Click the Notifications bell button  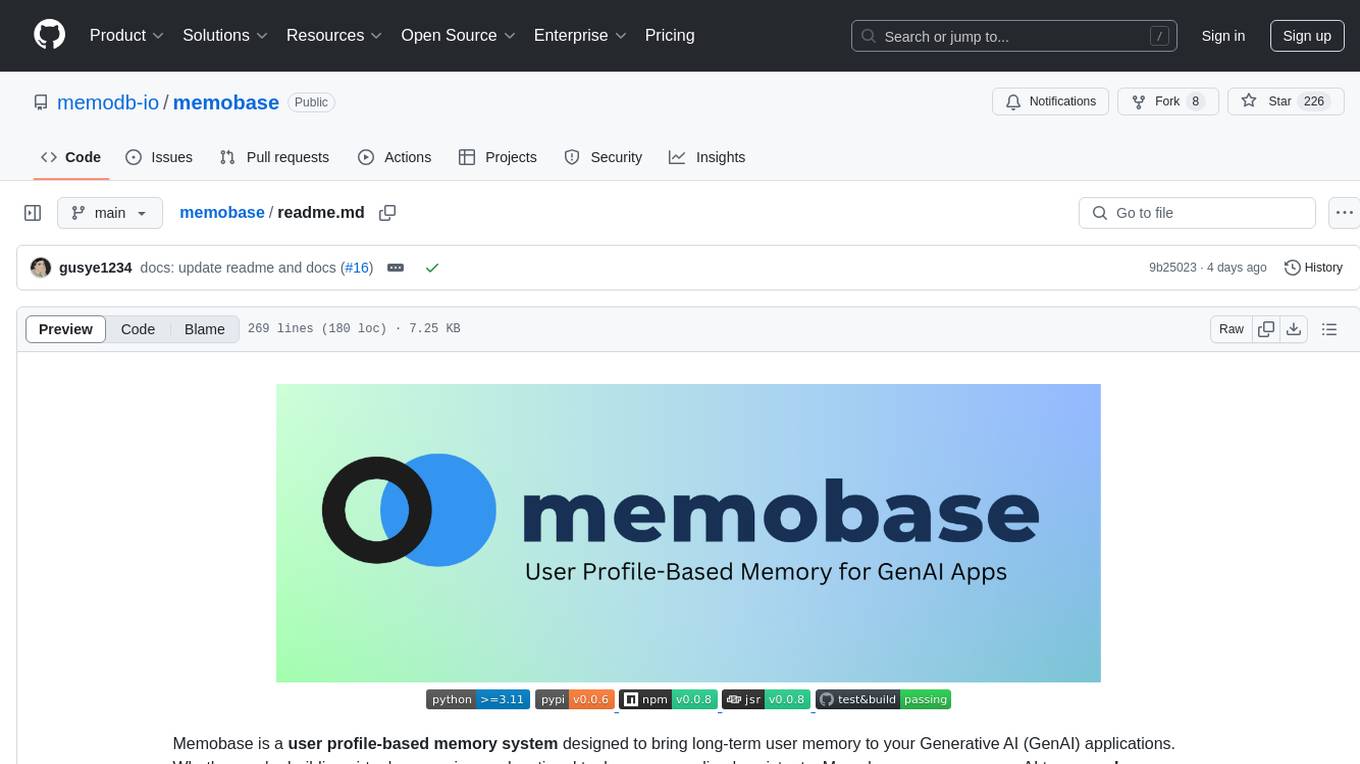1051,101
